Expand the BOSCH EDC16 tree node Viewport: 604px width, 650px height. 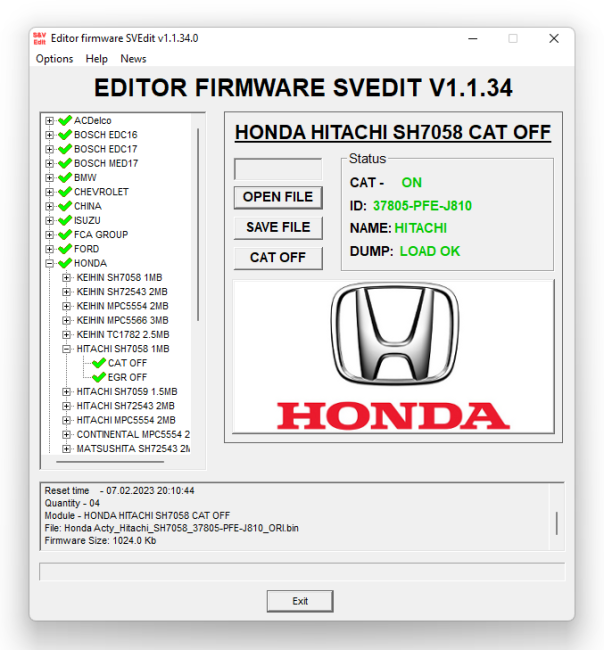(x=49, y=135)
